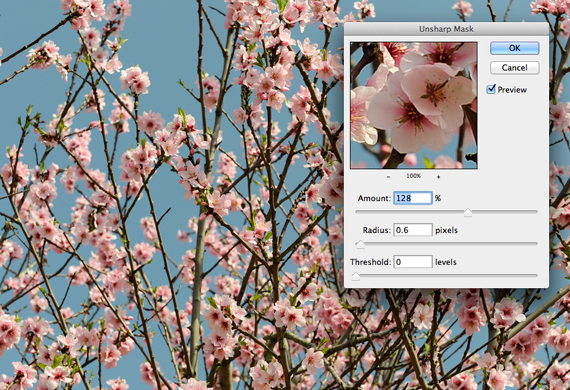Click the Threshold slider handle
Image resolution: width=570 pixels, height=390 pixels.
tap(356, 276)
